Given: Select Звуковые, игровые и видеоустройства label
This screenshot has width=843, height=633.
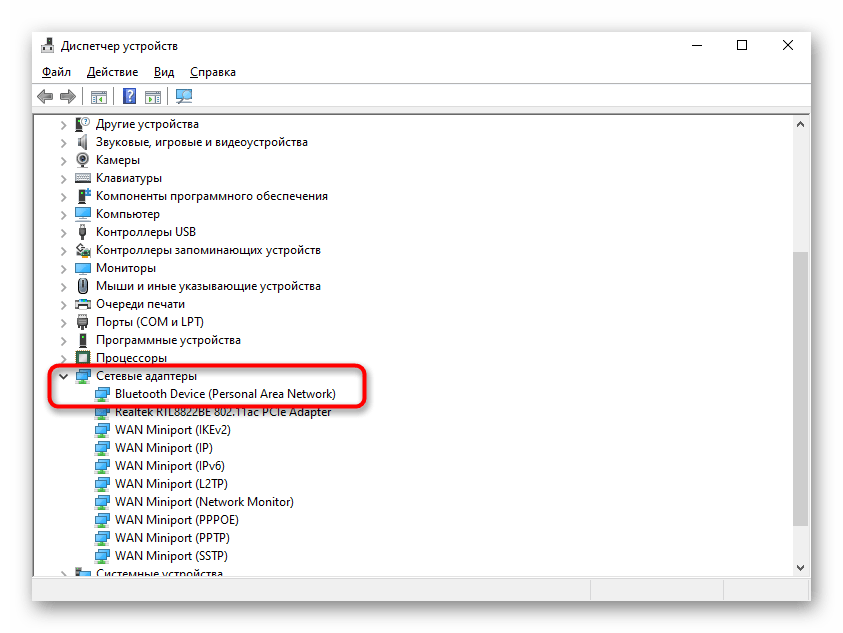Looking at the screenshot, I should 202,142.
